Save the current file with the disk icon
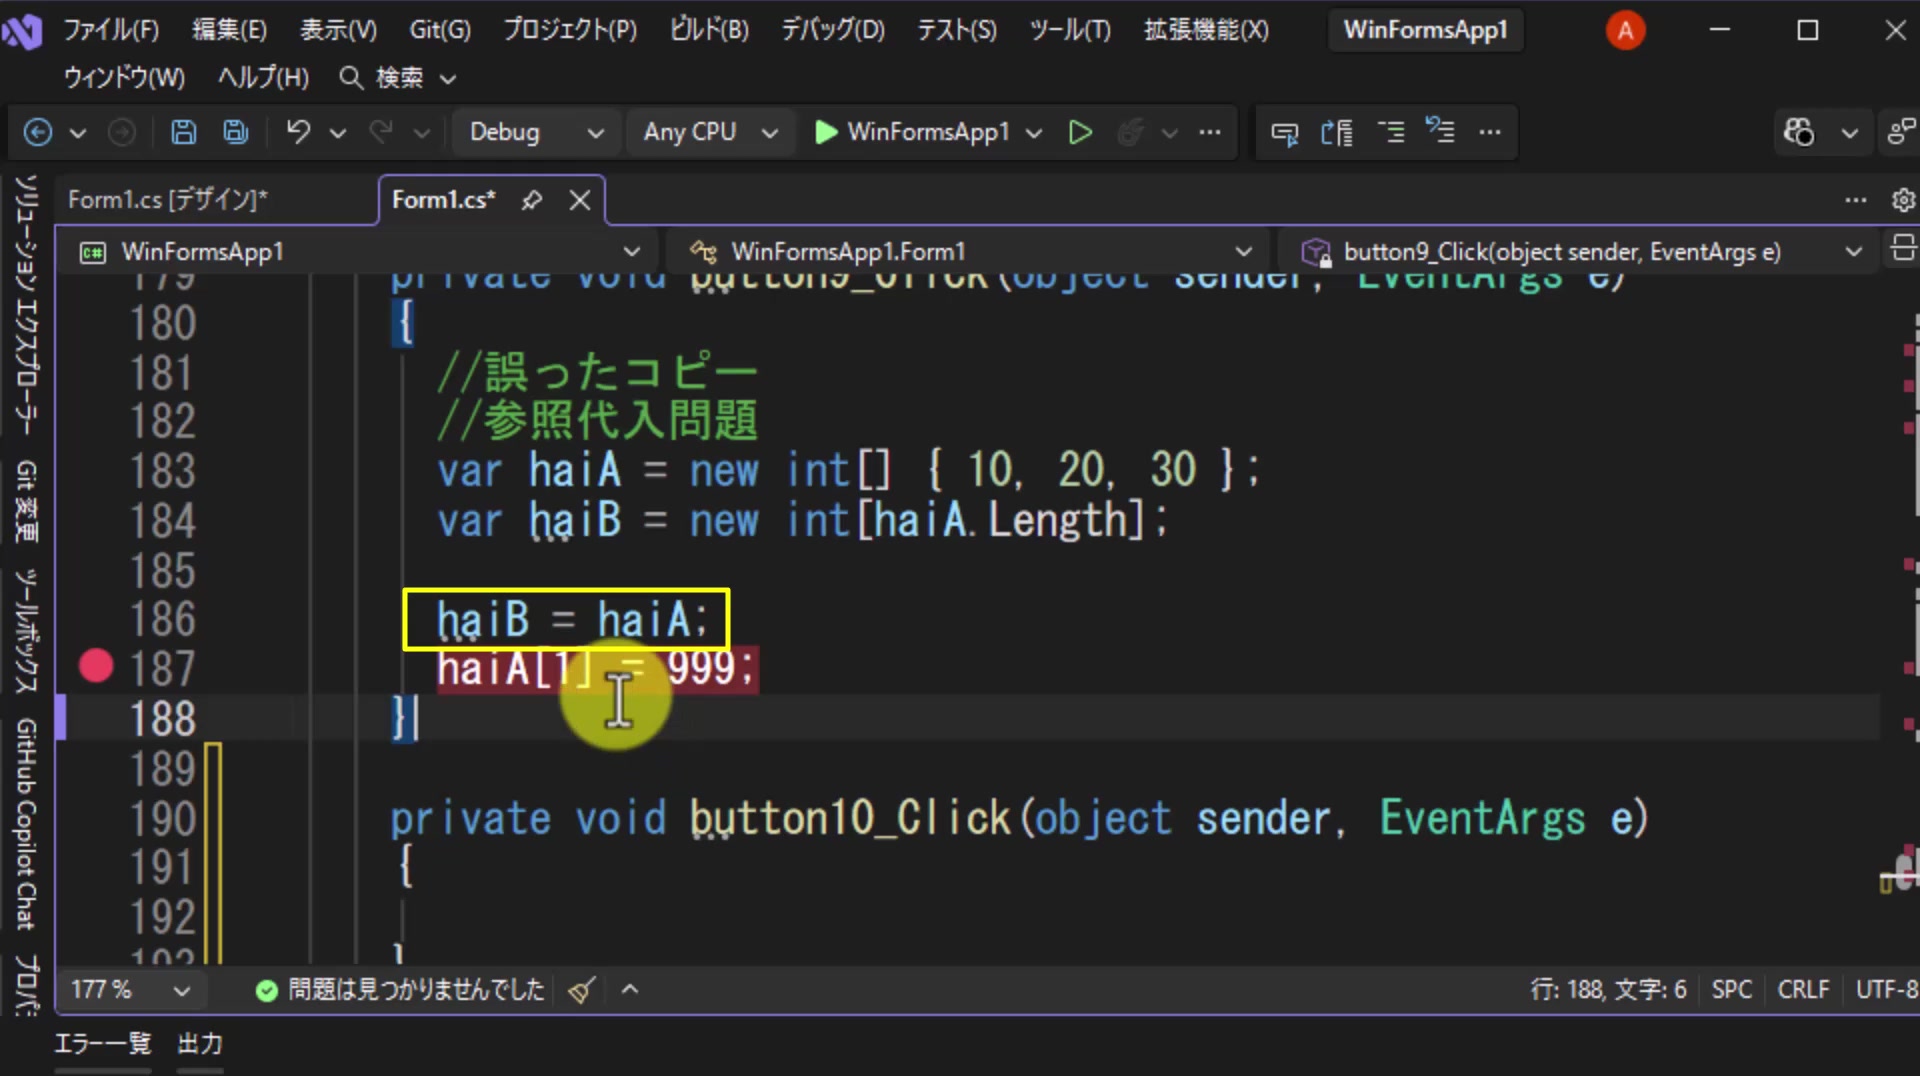The image size is (1920, 1076). [x=183, y=132]
